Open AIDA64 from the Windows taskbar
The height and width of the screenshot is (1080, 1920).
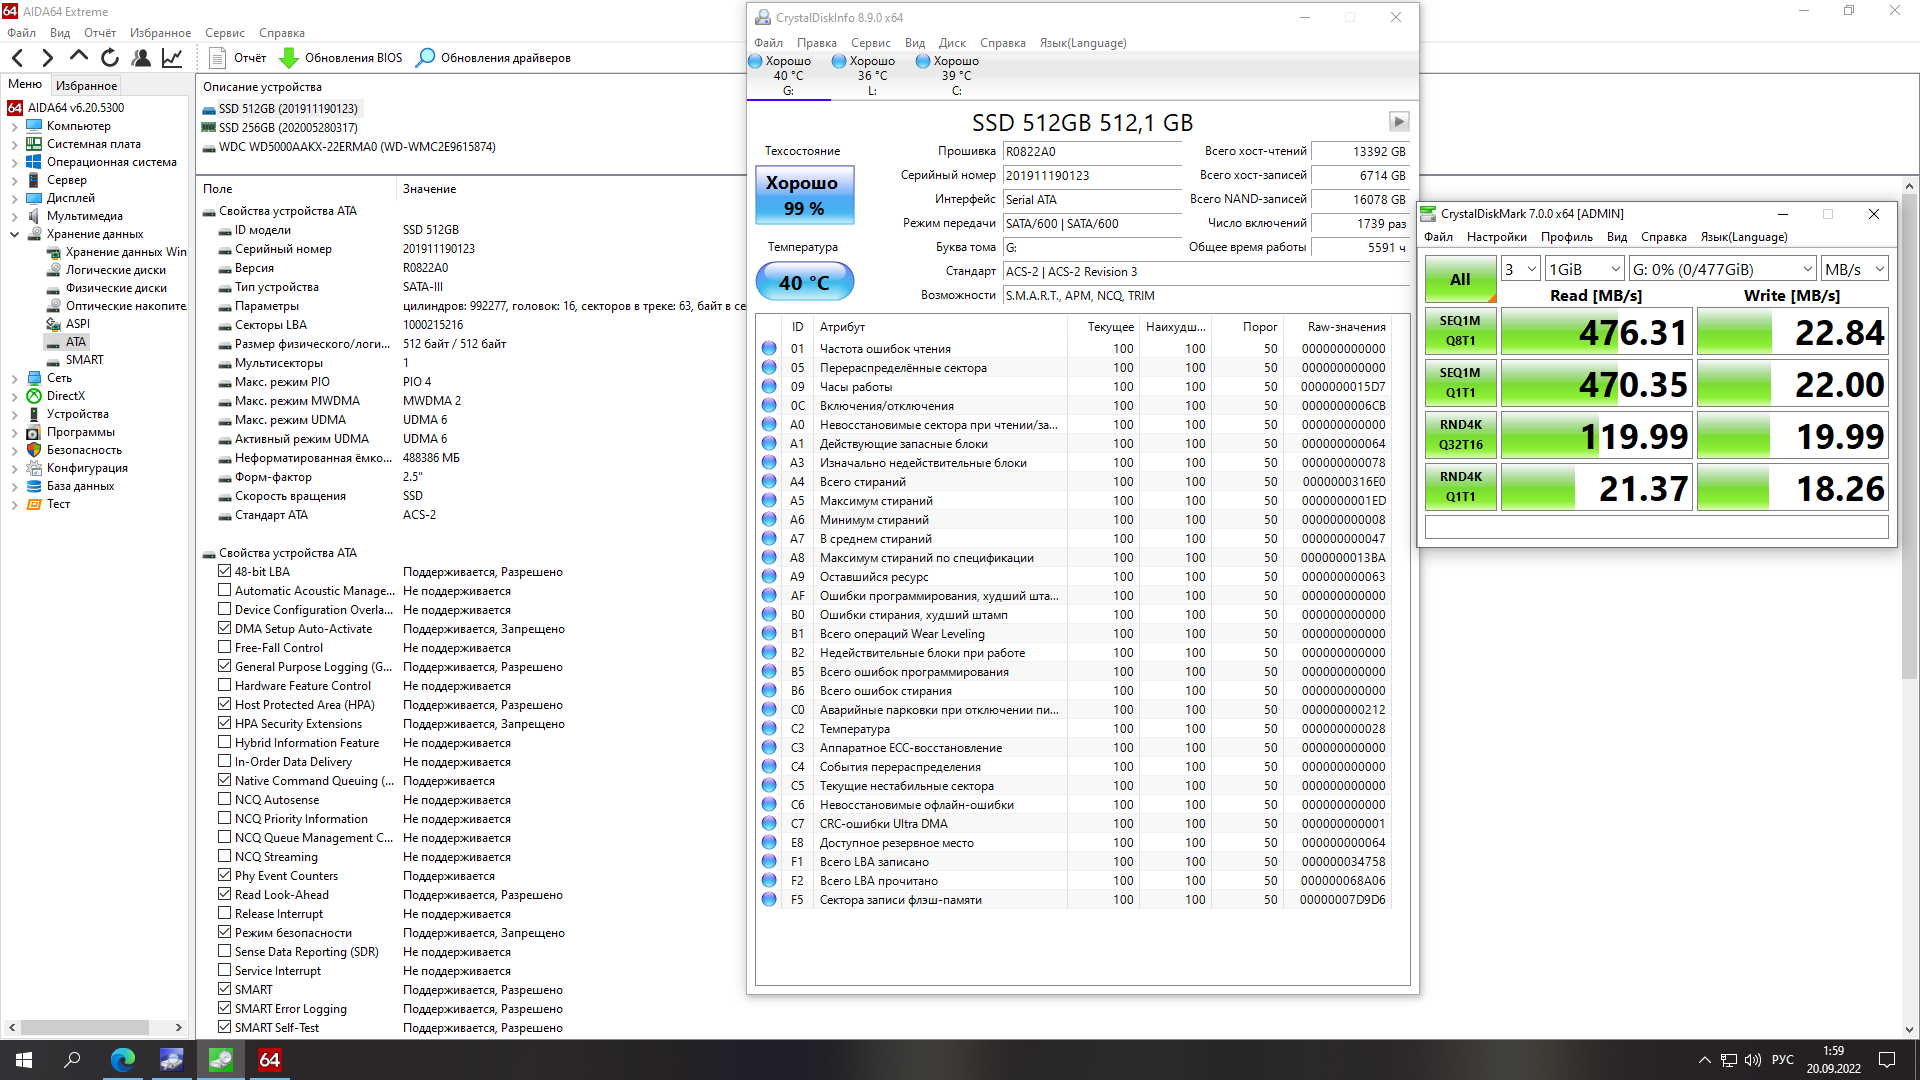pos(269,1060)
